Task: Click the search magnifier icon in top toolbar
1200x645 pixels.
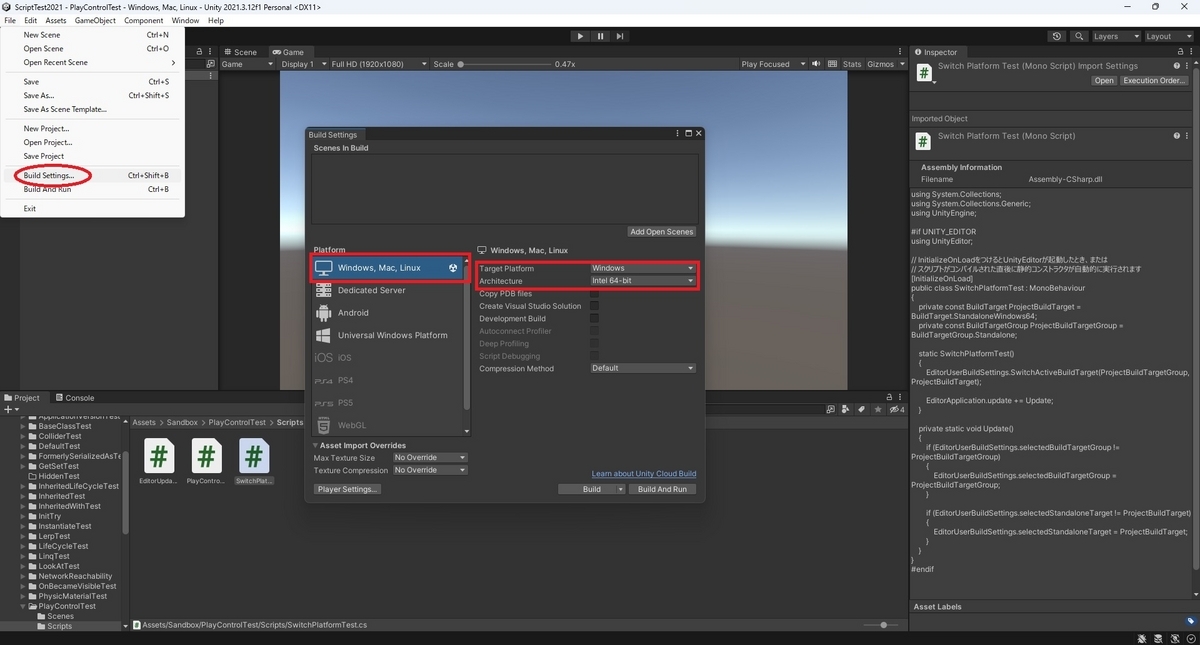Action: pyautogui.click(x=1079, y=36)
